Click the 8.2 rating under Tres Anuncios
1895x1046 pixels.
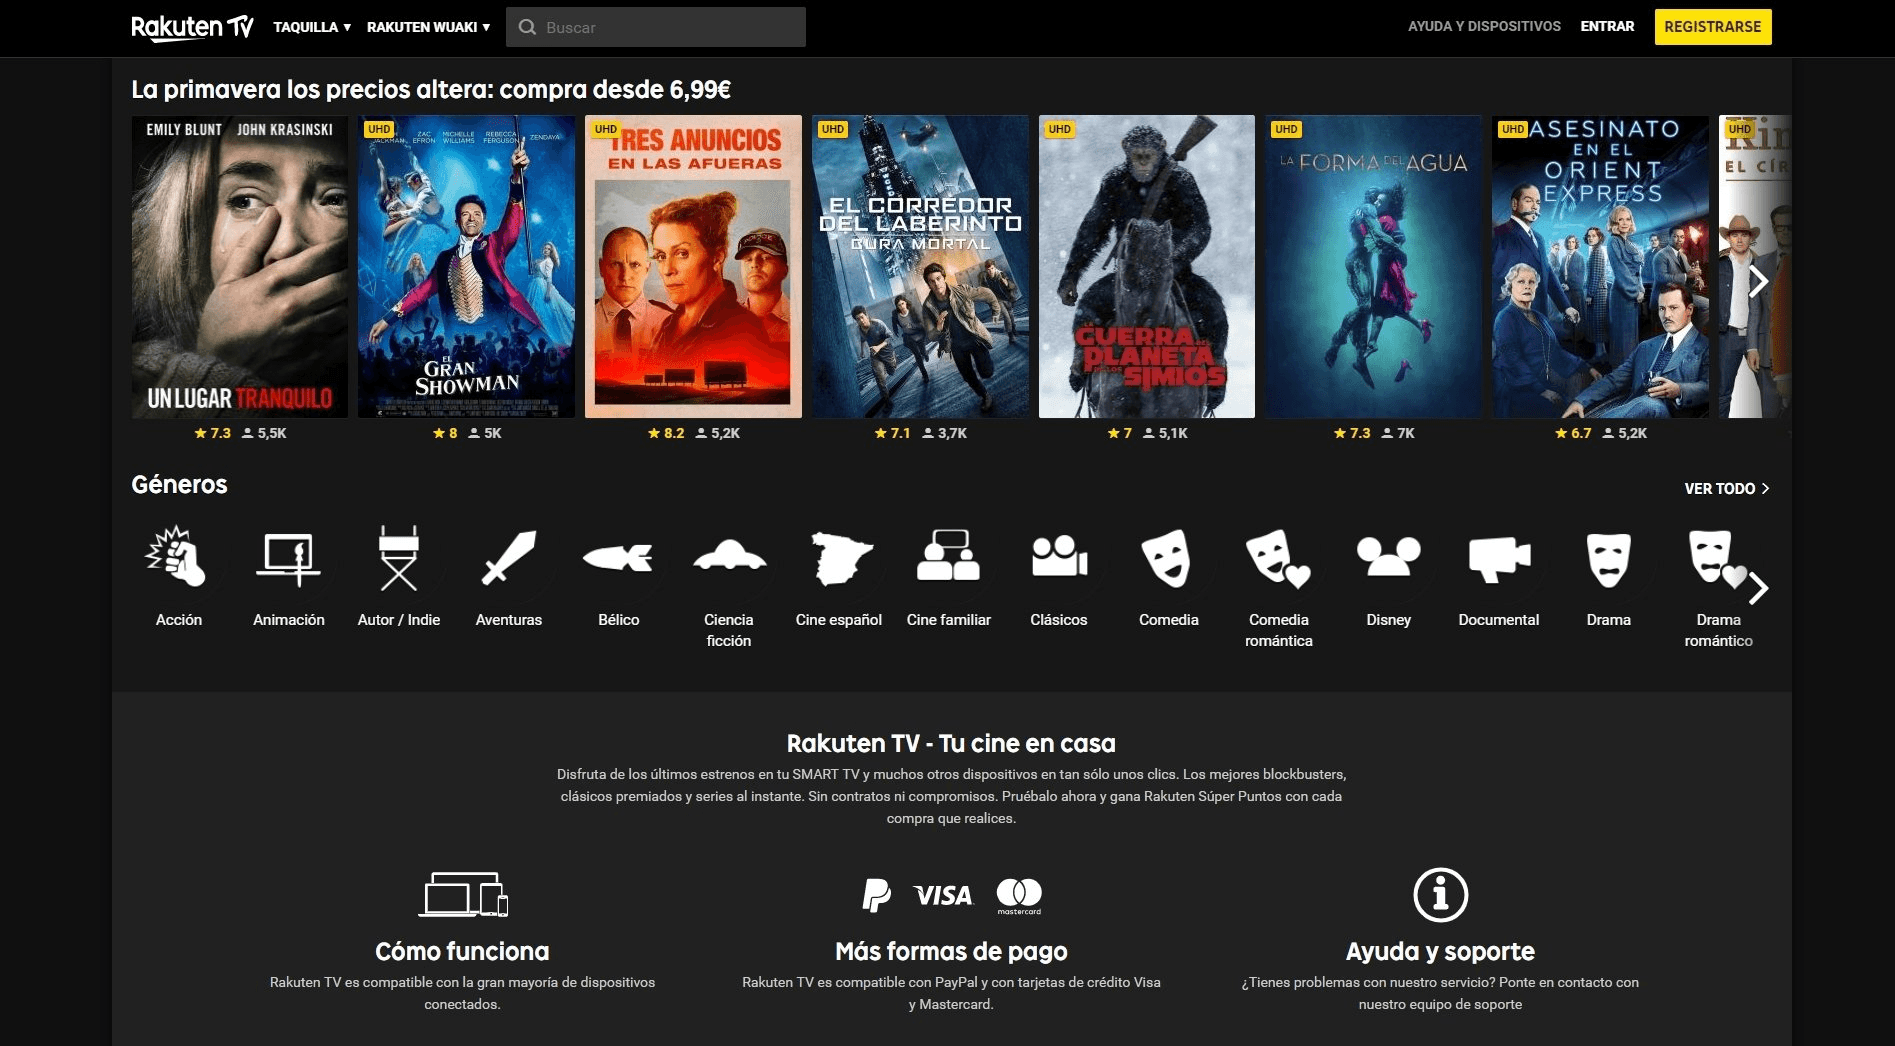pos(666,433)
